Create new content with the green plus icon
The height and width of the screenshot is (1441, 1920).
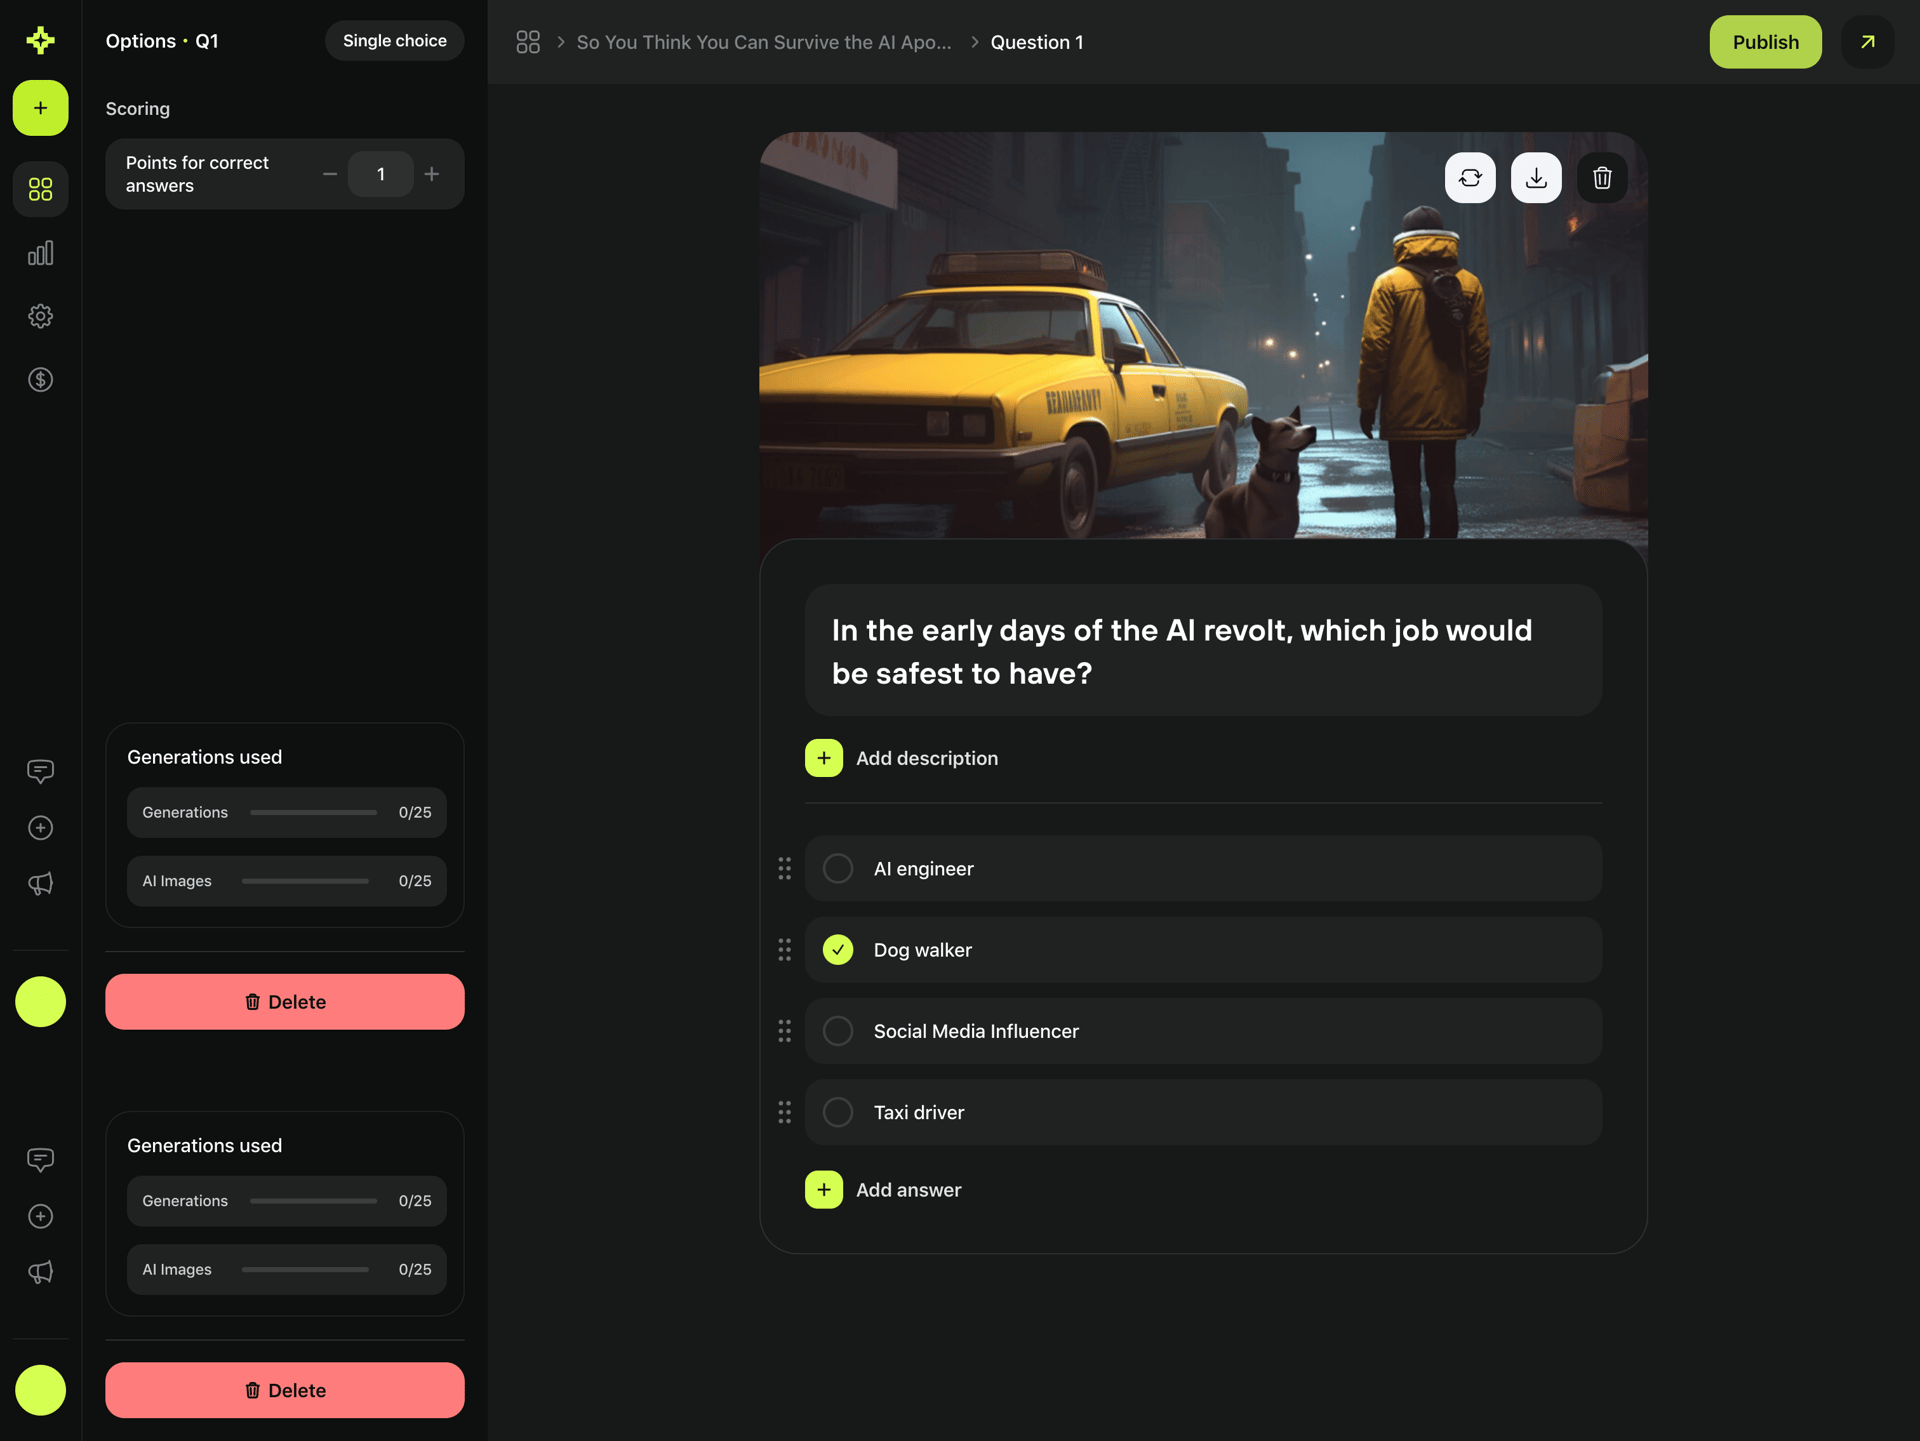(x=40, y=108)
